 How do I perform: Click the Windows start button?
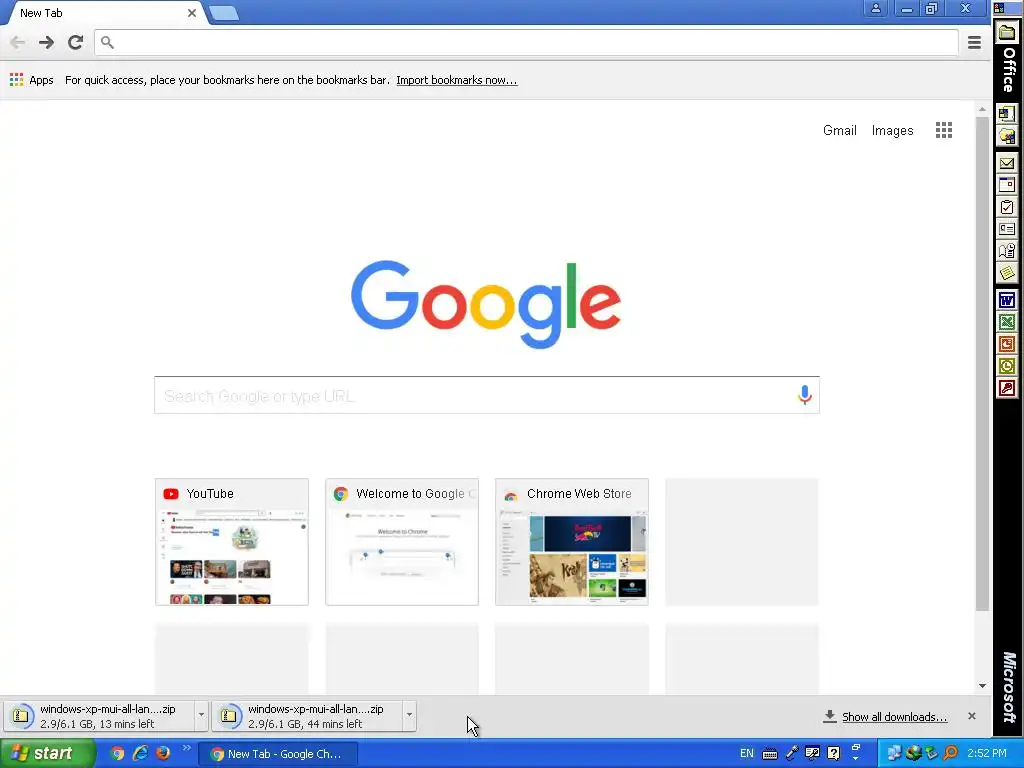point(47,754)
